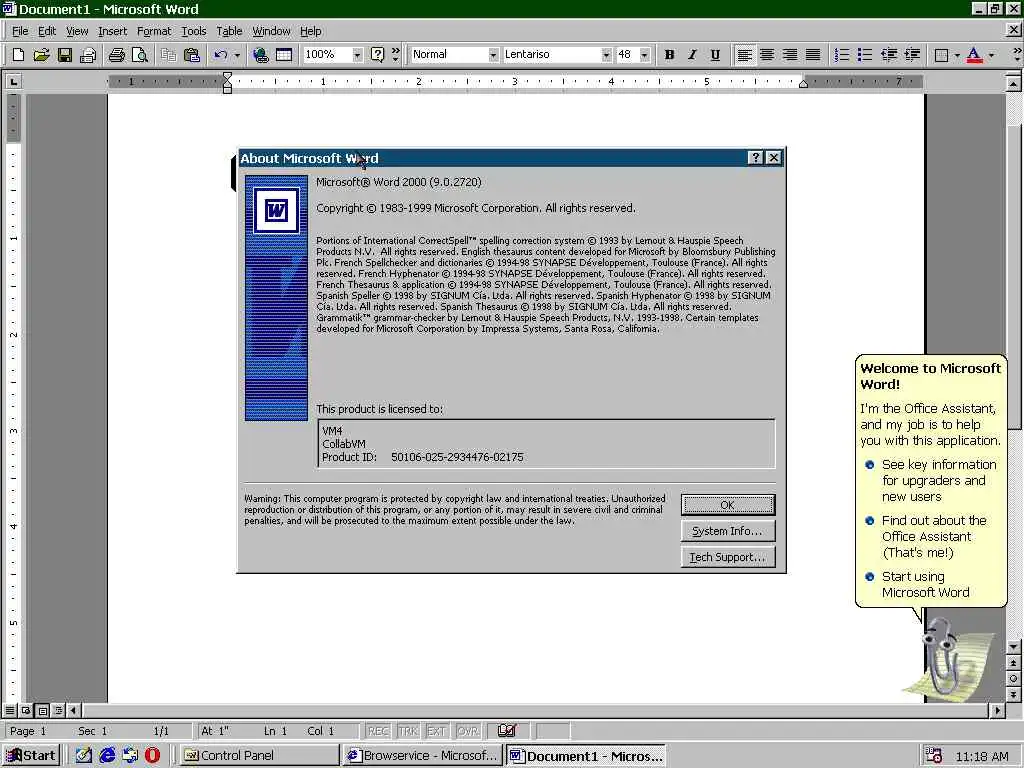
Task: Align text right
Action: pos(790,55)
